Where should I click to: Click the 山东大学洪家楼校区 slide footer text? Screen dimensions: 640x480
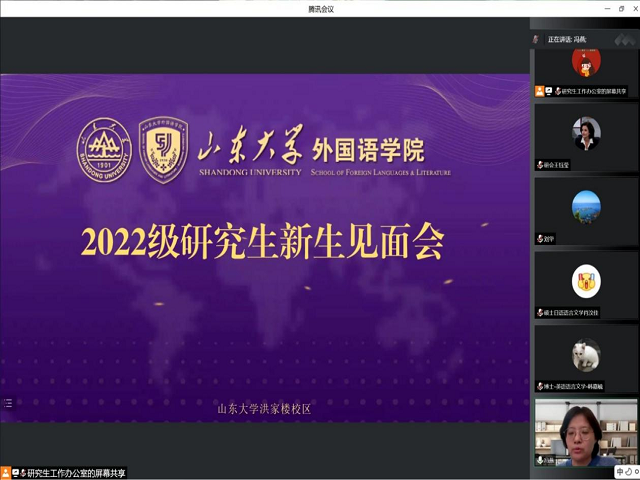[x=264, y=409]
